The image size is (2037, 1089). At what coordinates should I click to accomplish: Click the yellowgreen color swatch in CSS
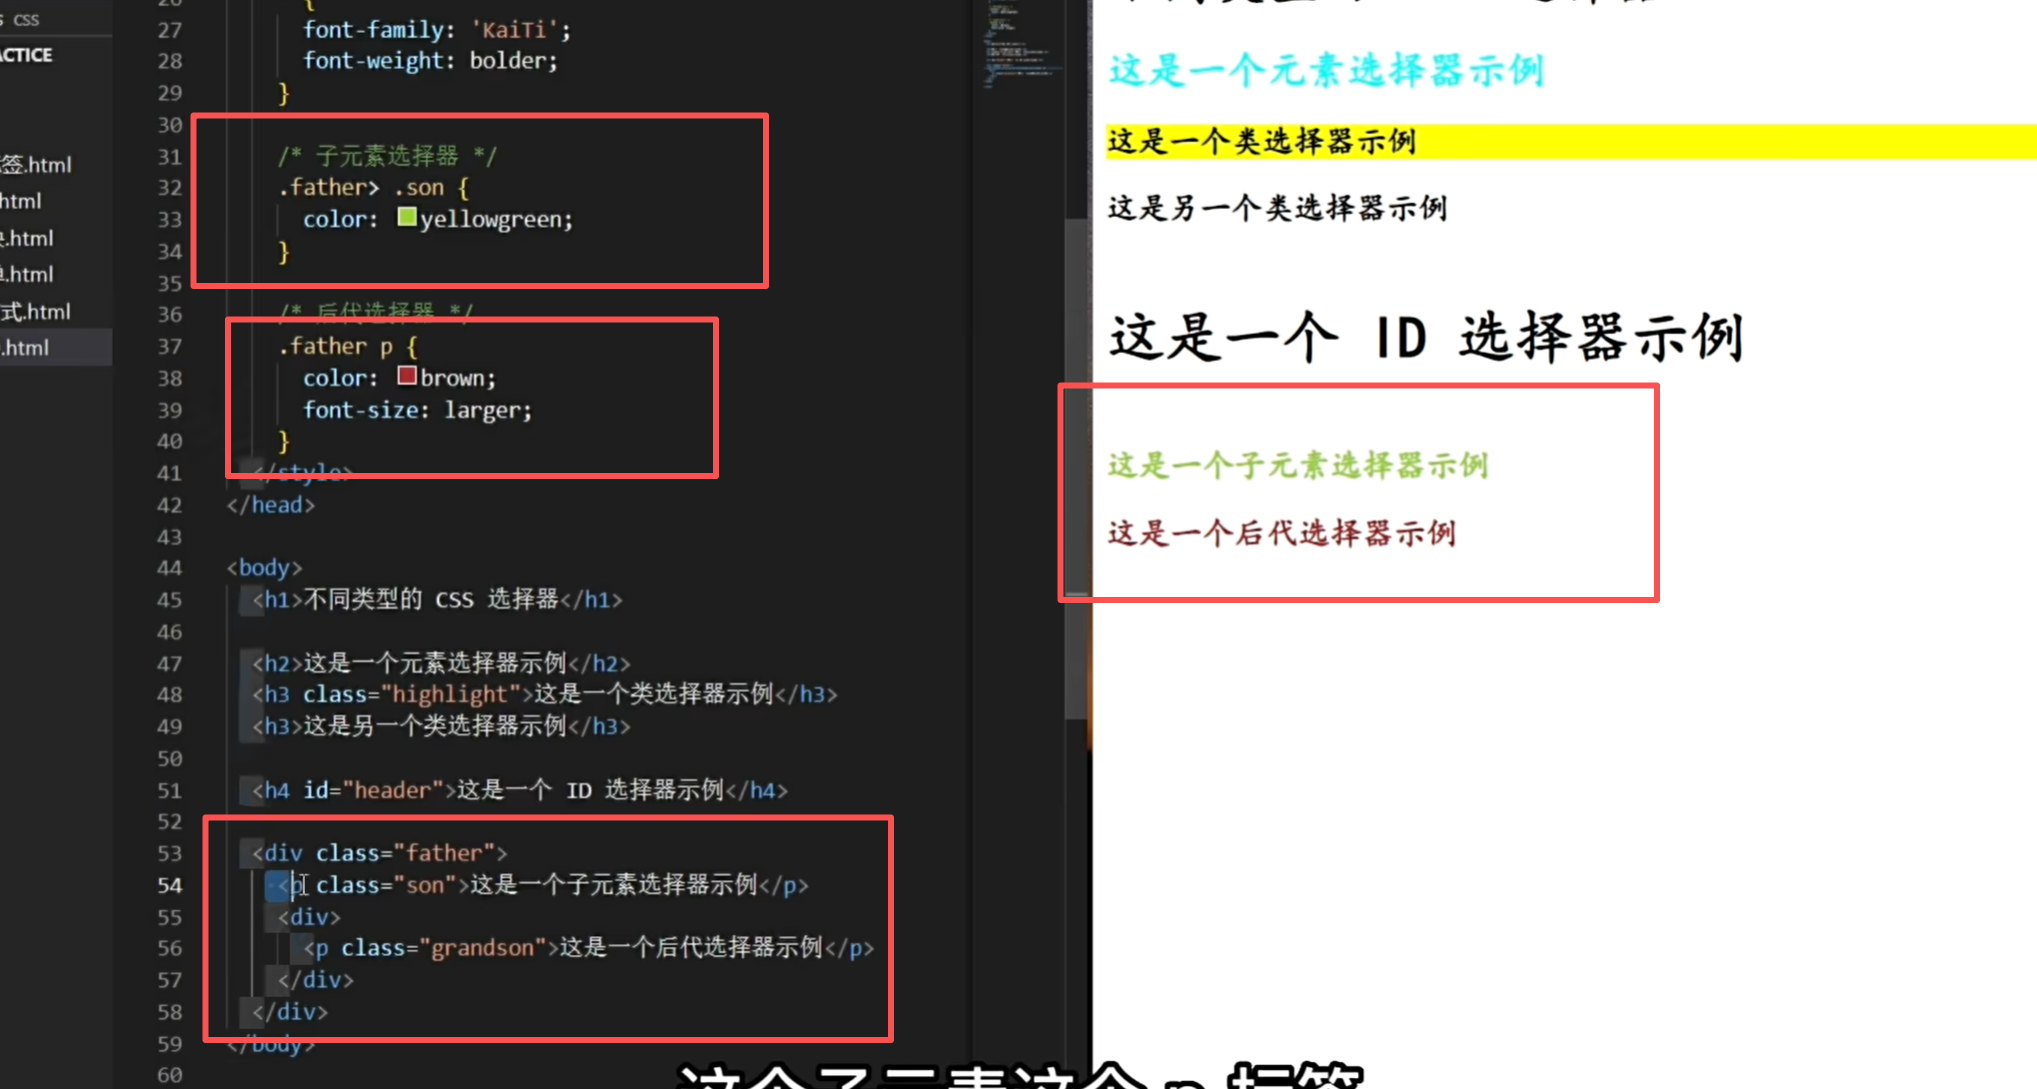point(407,217)
